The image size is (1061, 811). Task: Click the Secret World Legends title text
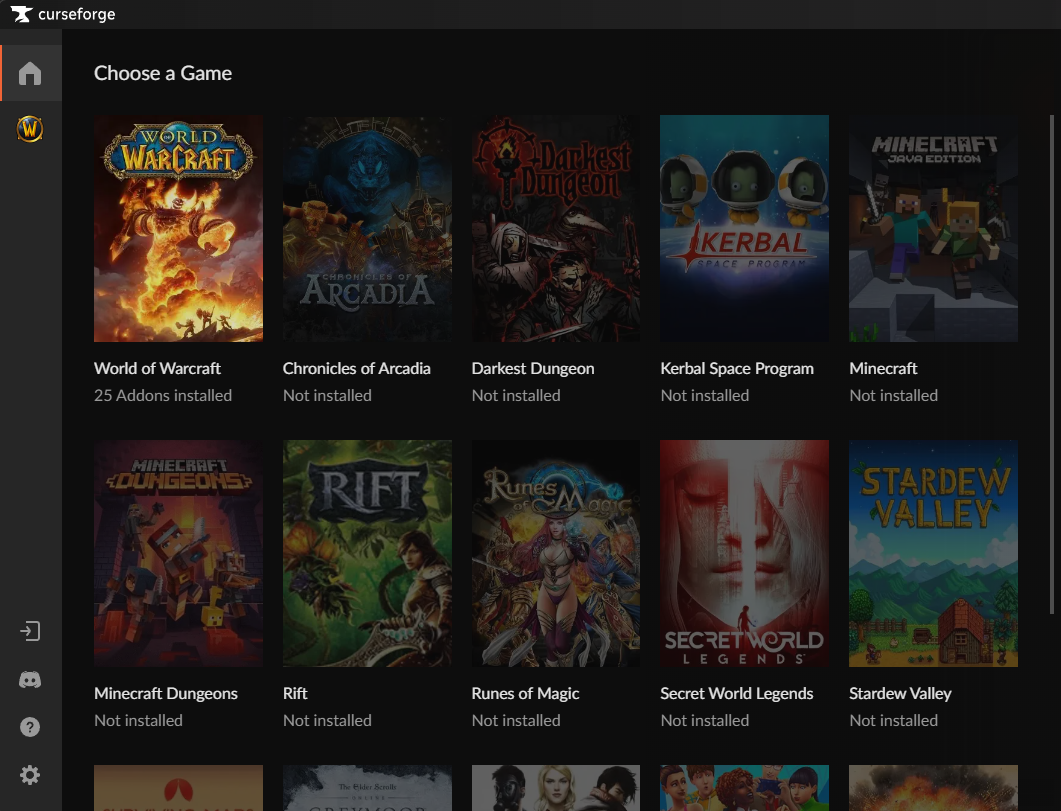coord(736,693)
